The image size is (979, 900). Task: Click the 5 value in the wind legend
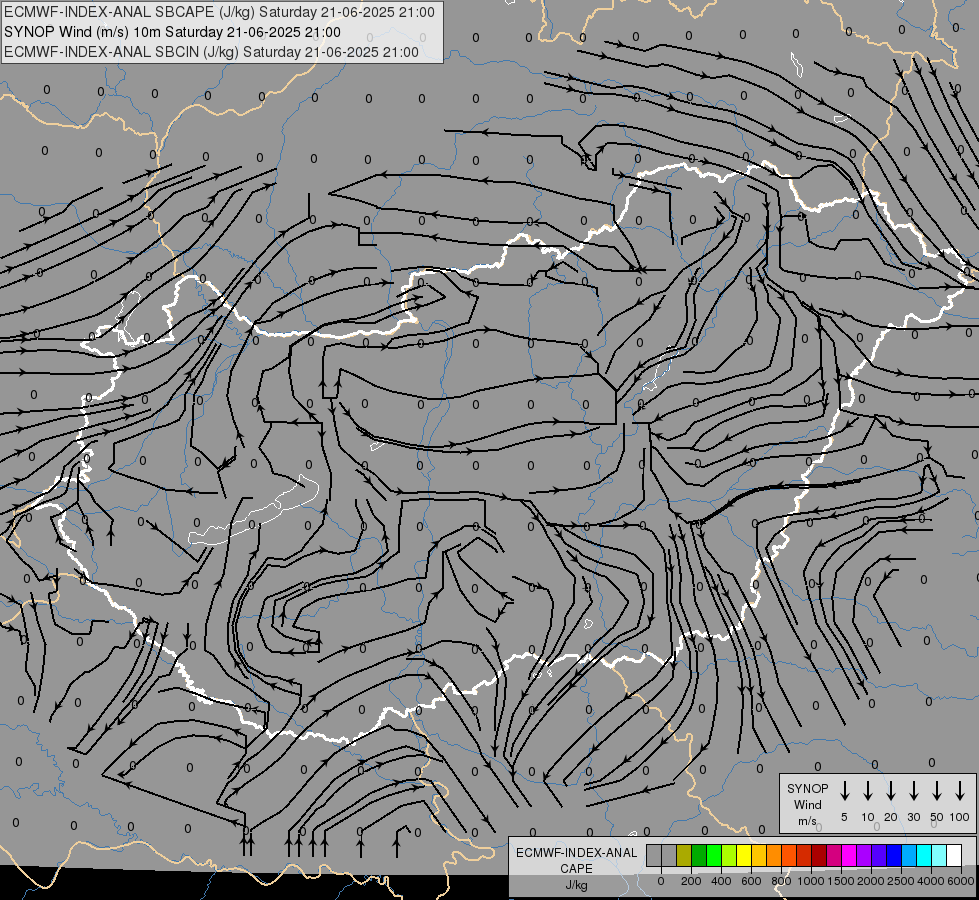click(x=844, y=817)
